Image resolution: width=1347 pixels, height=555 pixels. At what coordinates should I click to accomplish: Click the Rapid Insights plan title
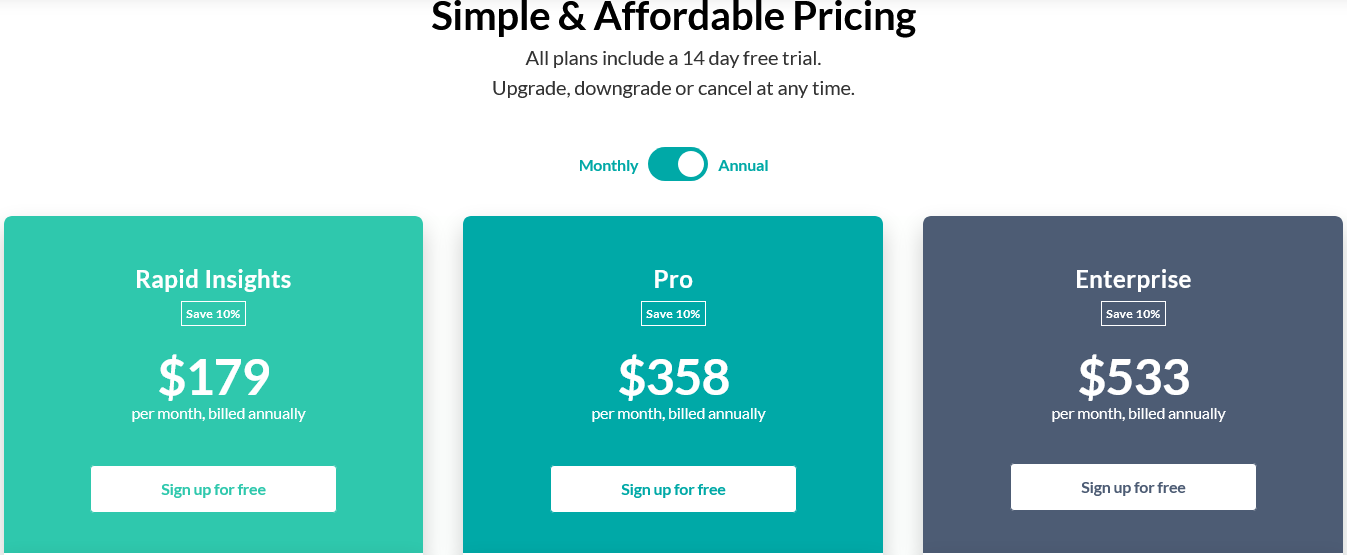(x=213, y=279)
